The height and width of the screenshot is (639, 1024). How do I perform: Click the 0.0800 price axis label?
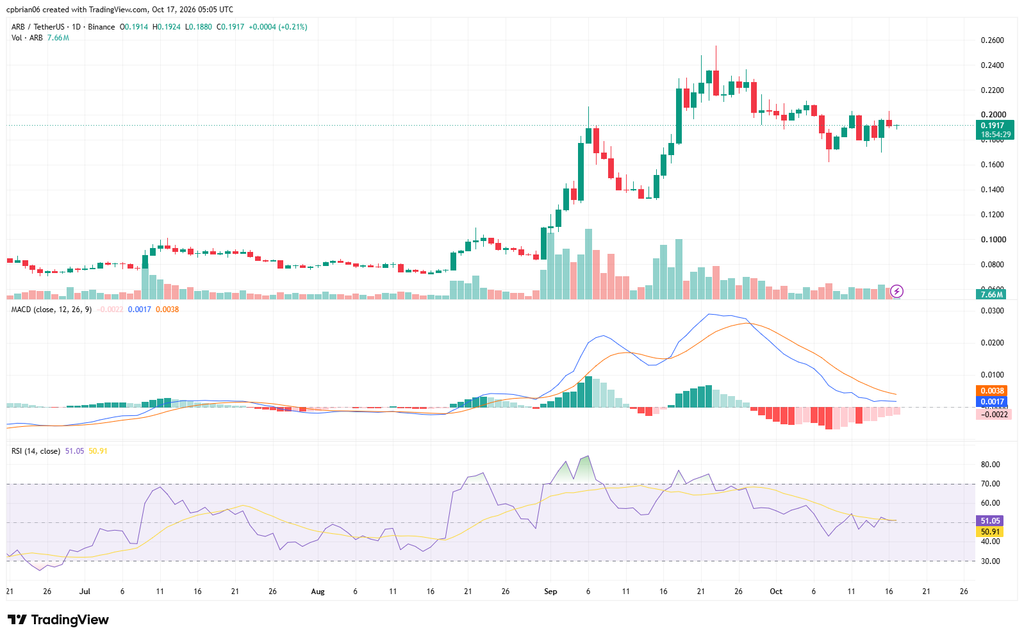992,265
